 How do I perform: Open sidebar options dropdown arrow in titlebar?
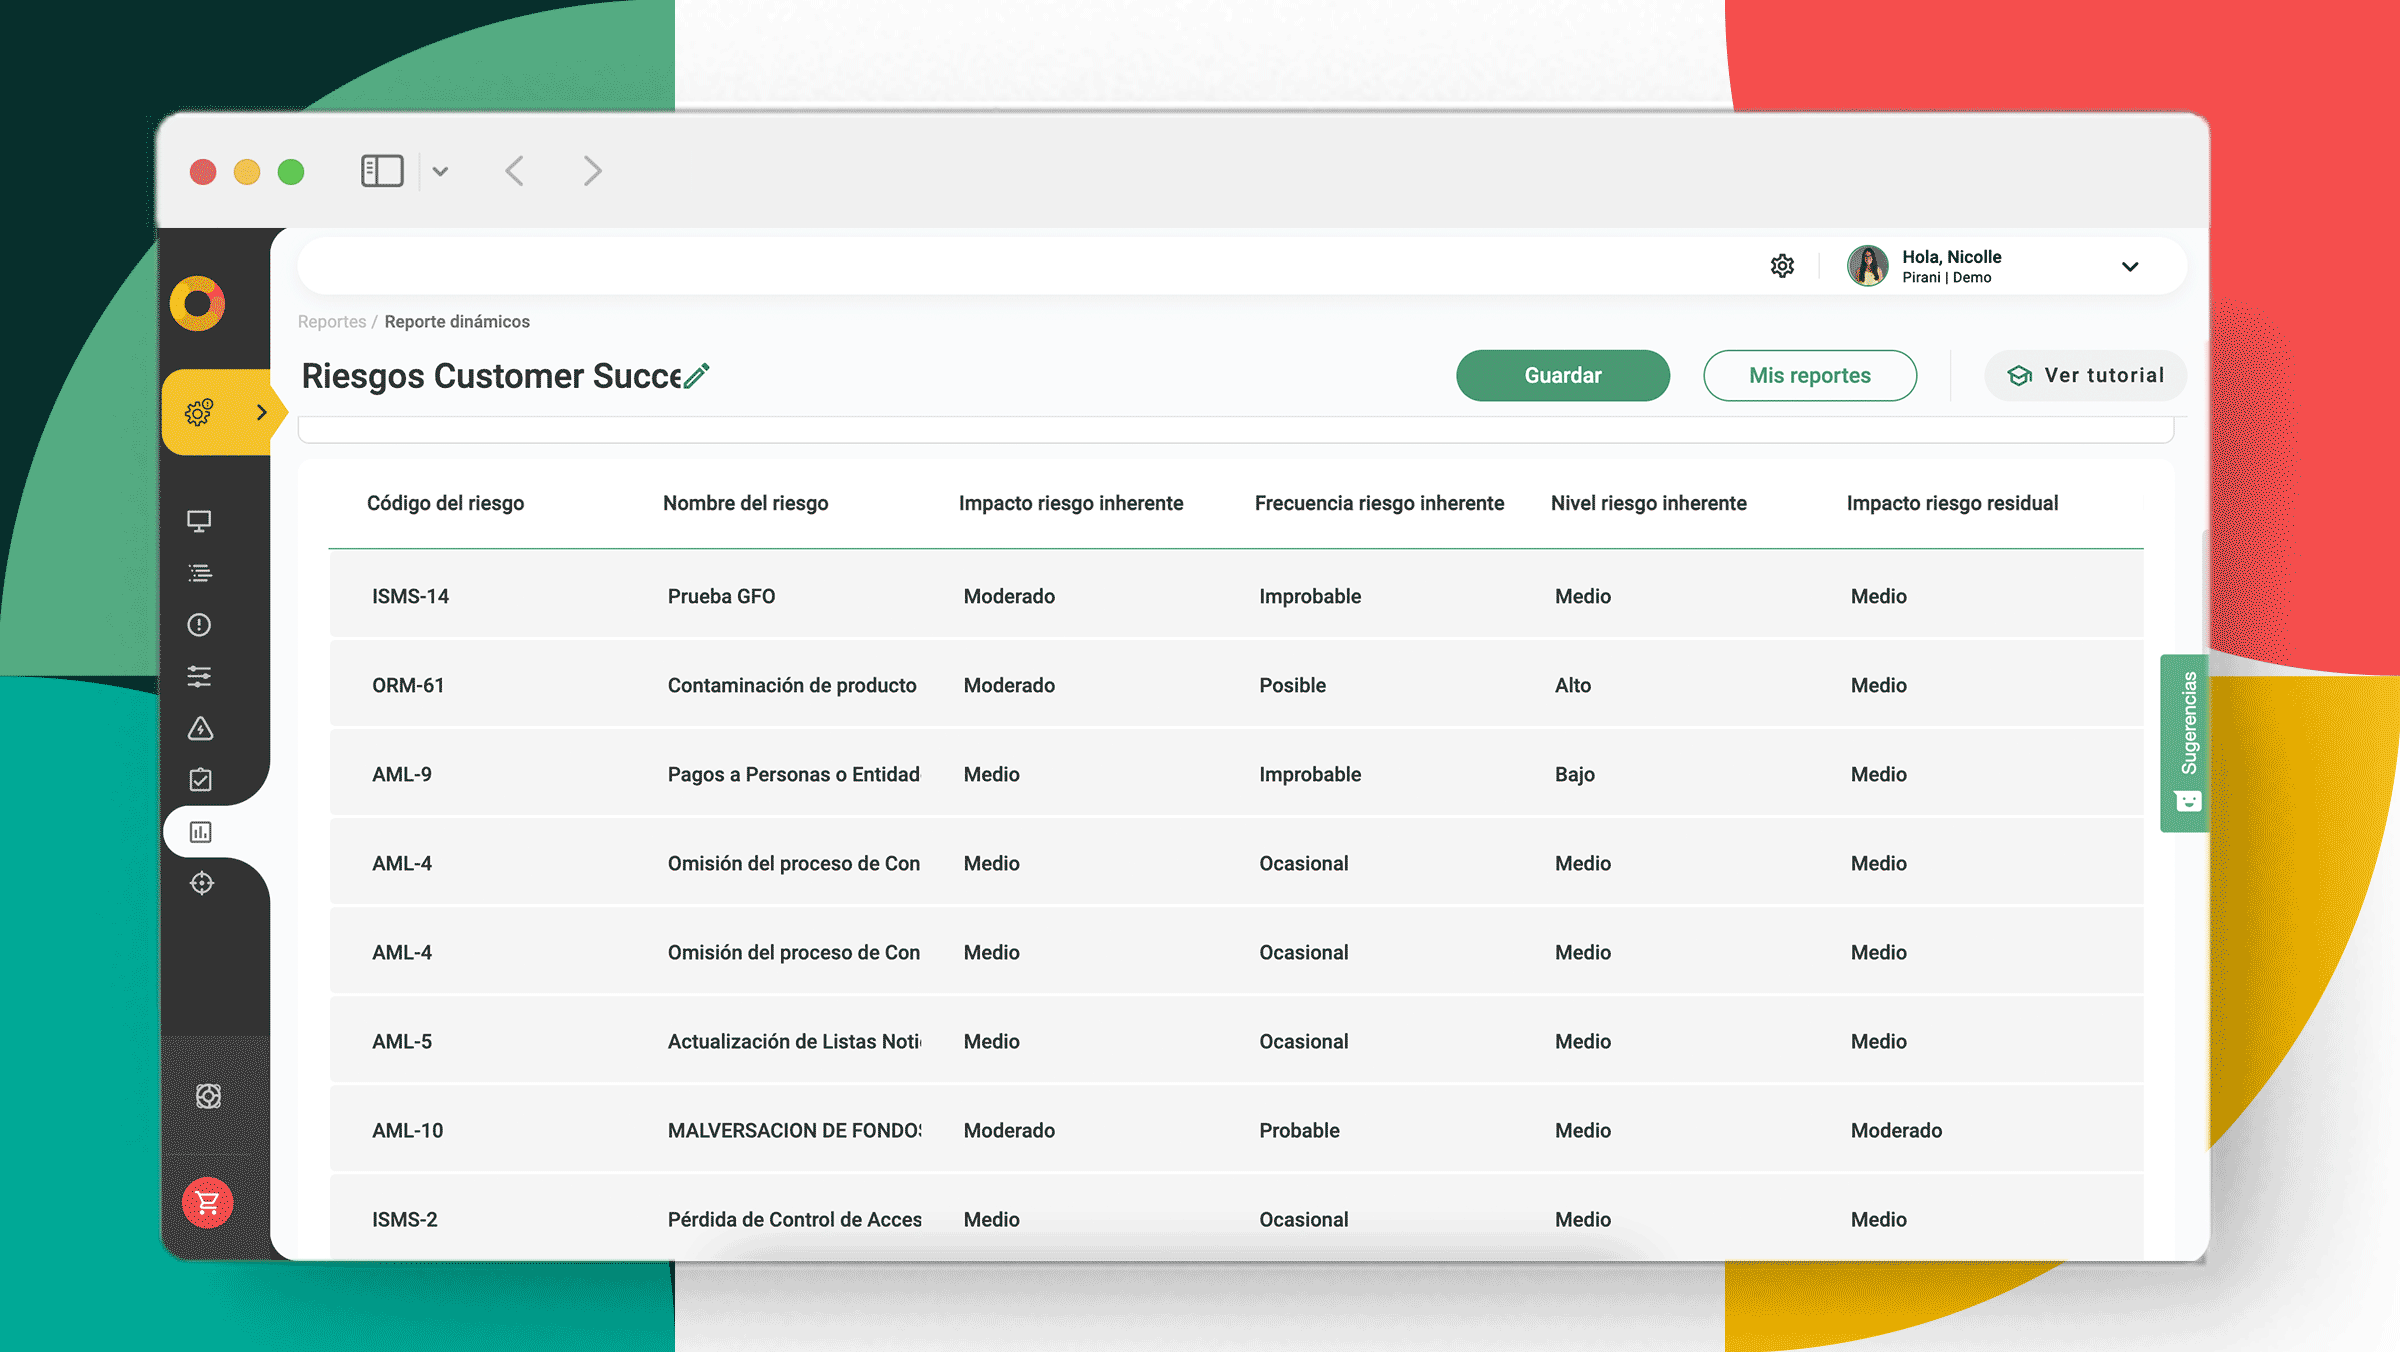[440, 172]
